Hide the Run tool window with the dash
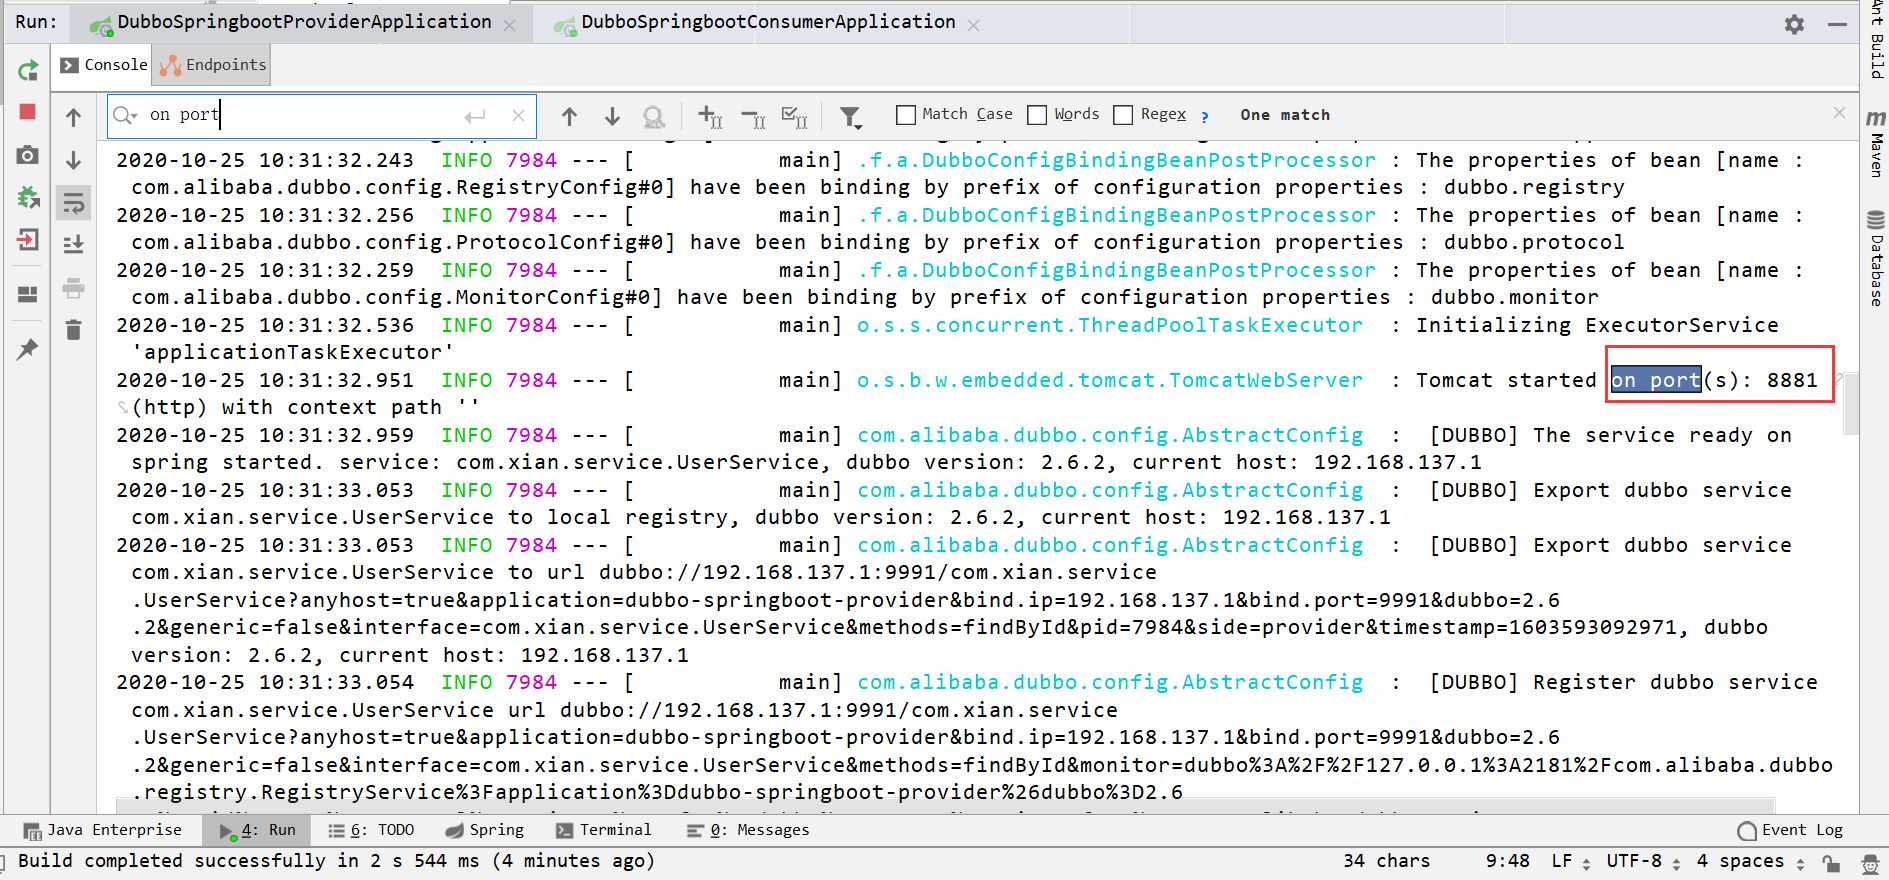Viewport: 1889px width, 880px height. [1837, 24]
